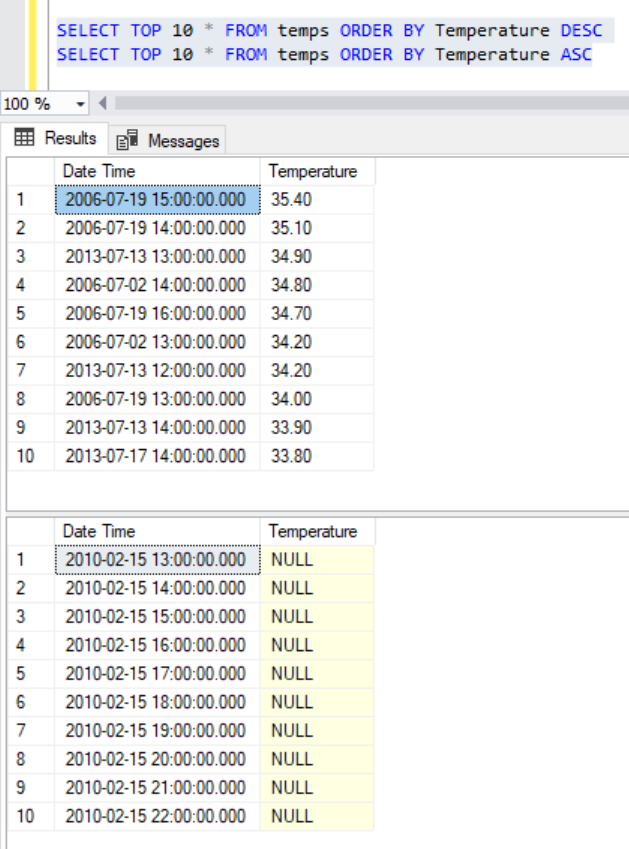
Task: Click Temperature header in second grid
Action: (x=317, y=531)
